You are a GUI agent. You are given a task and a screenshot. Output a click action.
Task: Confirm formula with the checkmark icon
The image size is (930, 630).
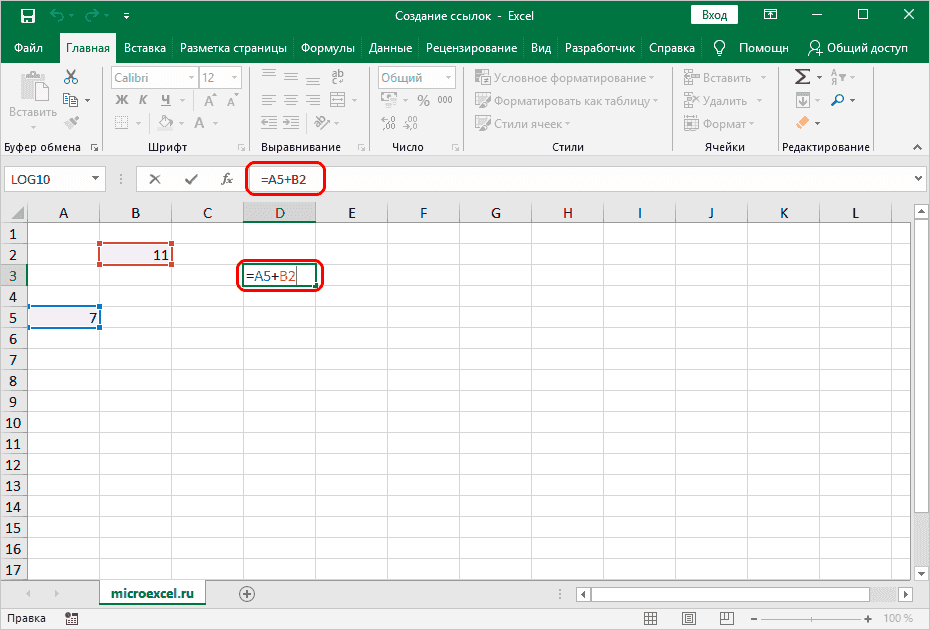tap(190, 179)
